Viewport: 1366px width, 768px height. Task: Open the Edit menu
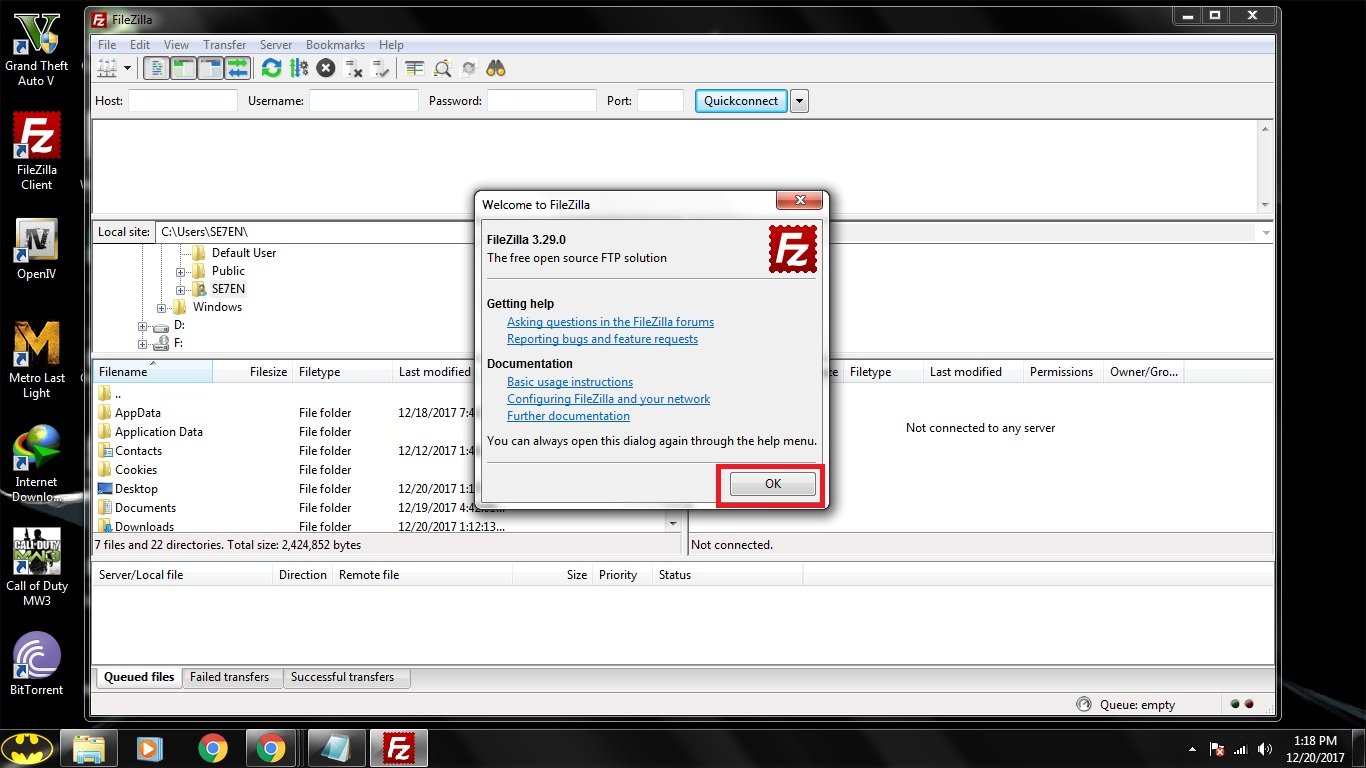pos(140,45)
